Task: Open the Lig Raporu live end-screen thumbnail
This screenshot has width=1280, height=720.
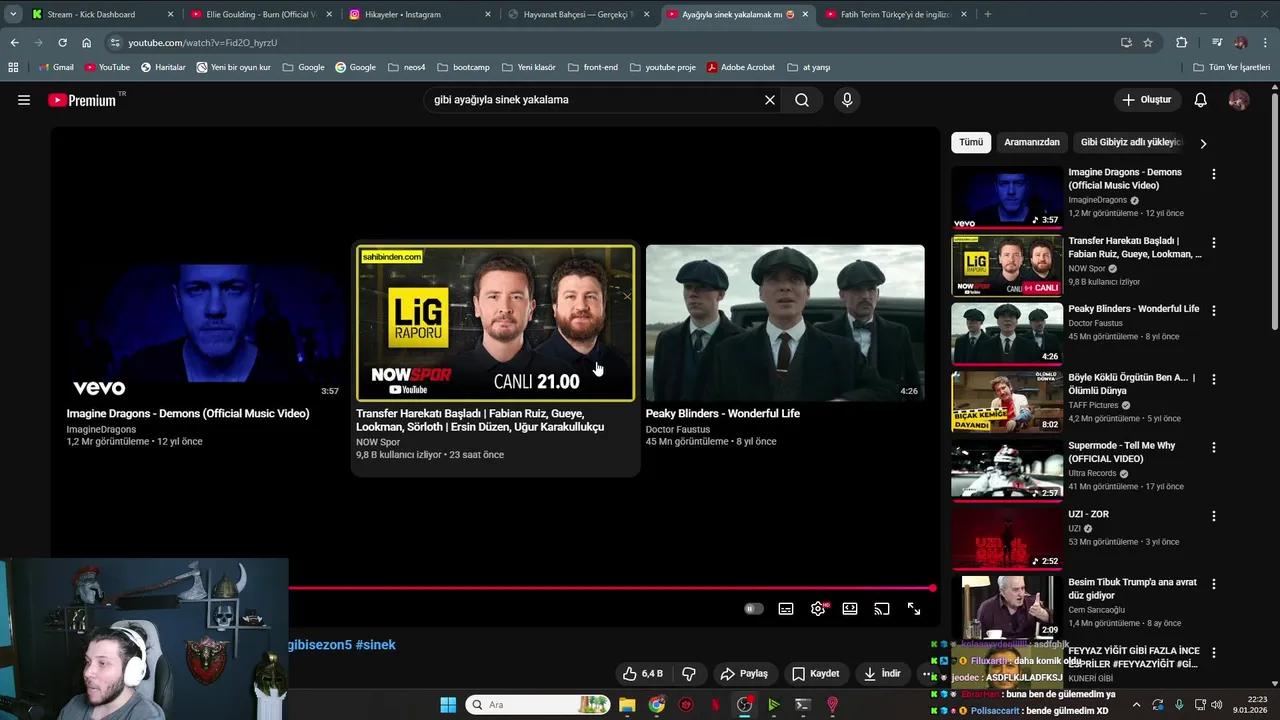Action: point(495,323)
